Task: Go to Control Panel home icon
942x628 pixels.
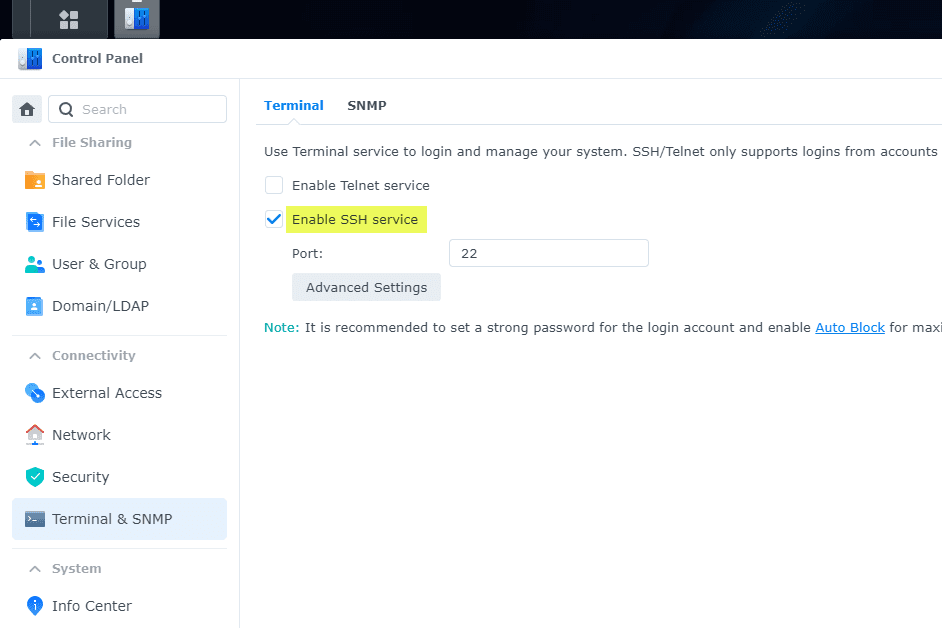Action: click(27, 109)
